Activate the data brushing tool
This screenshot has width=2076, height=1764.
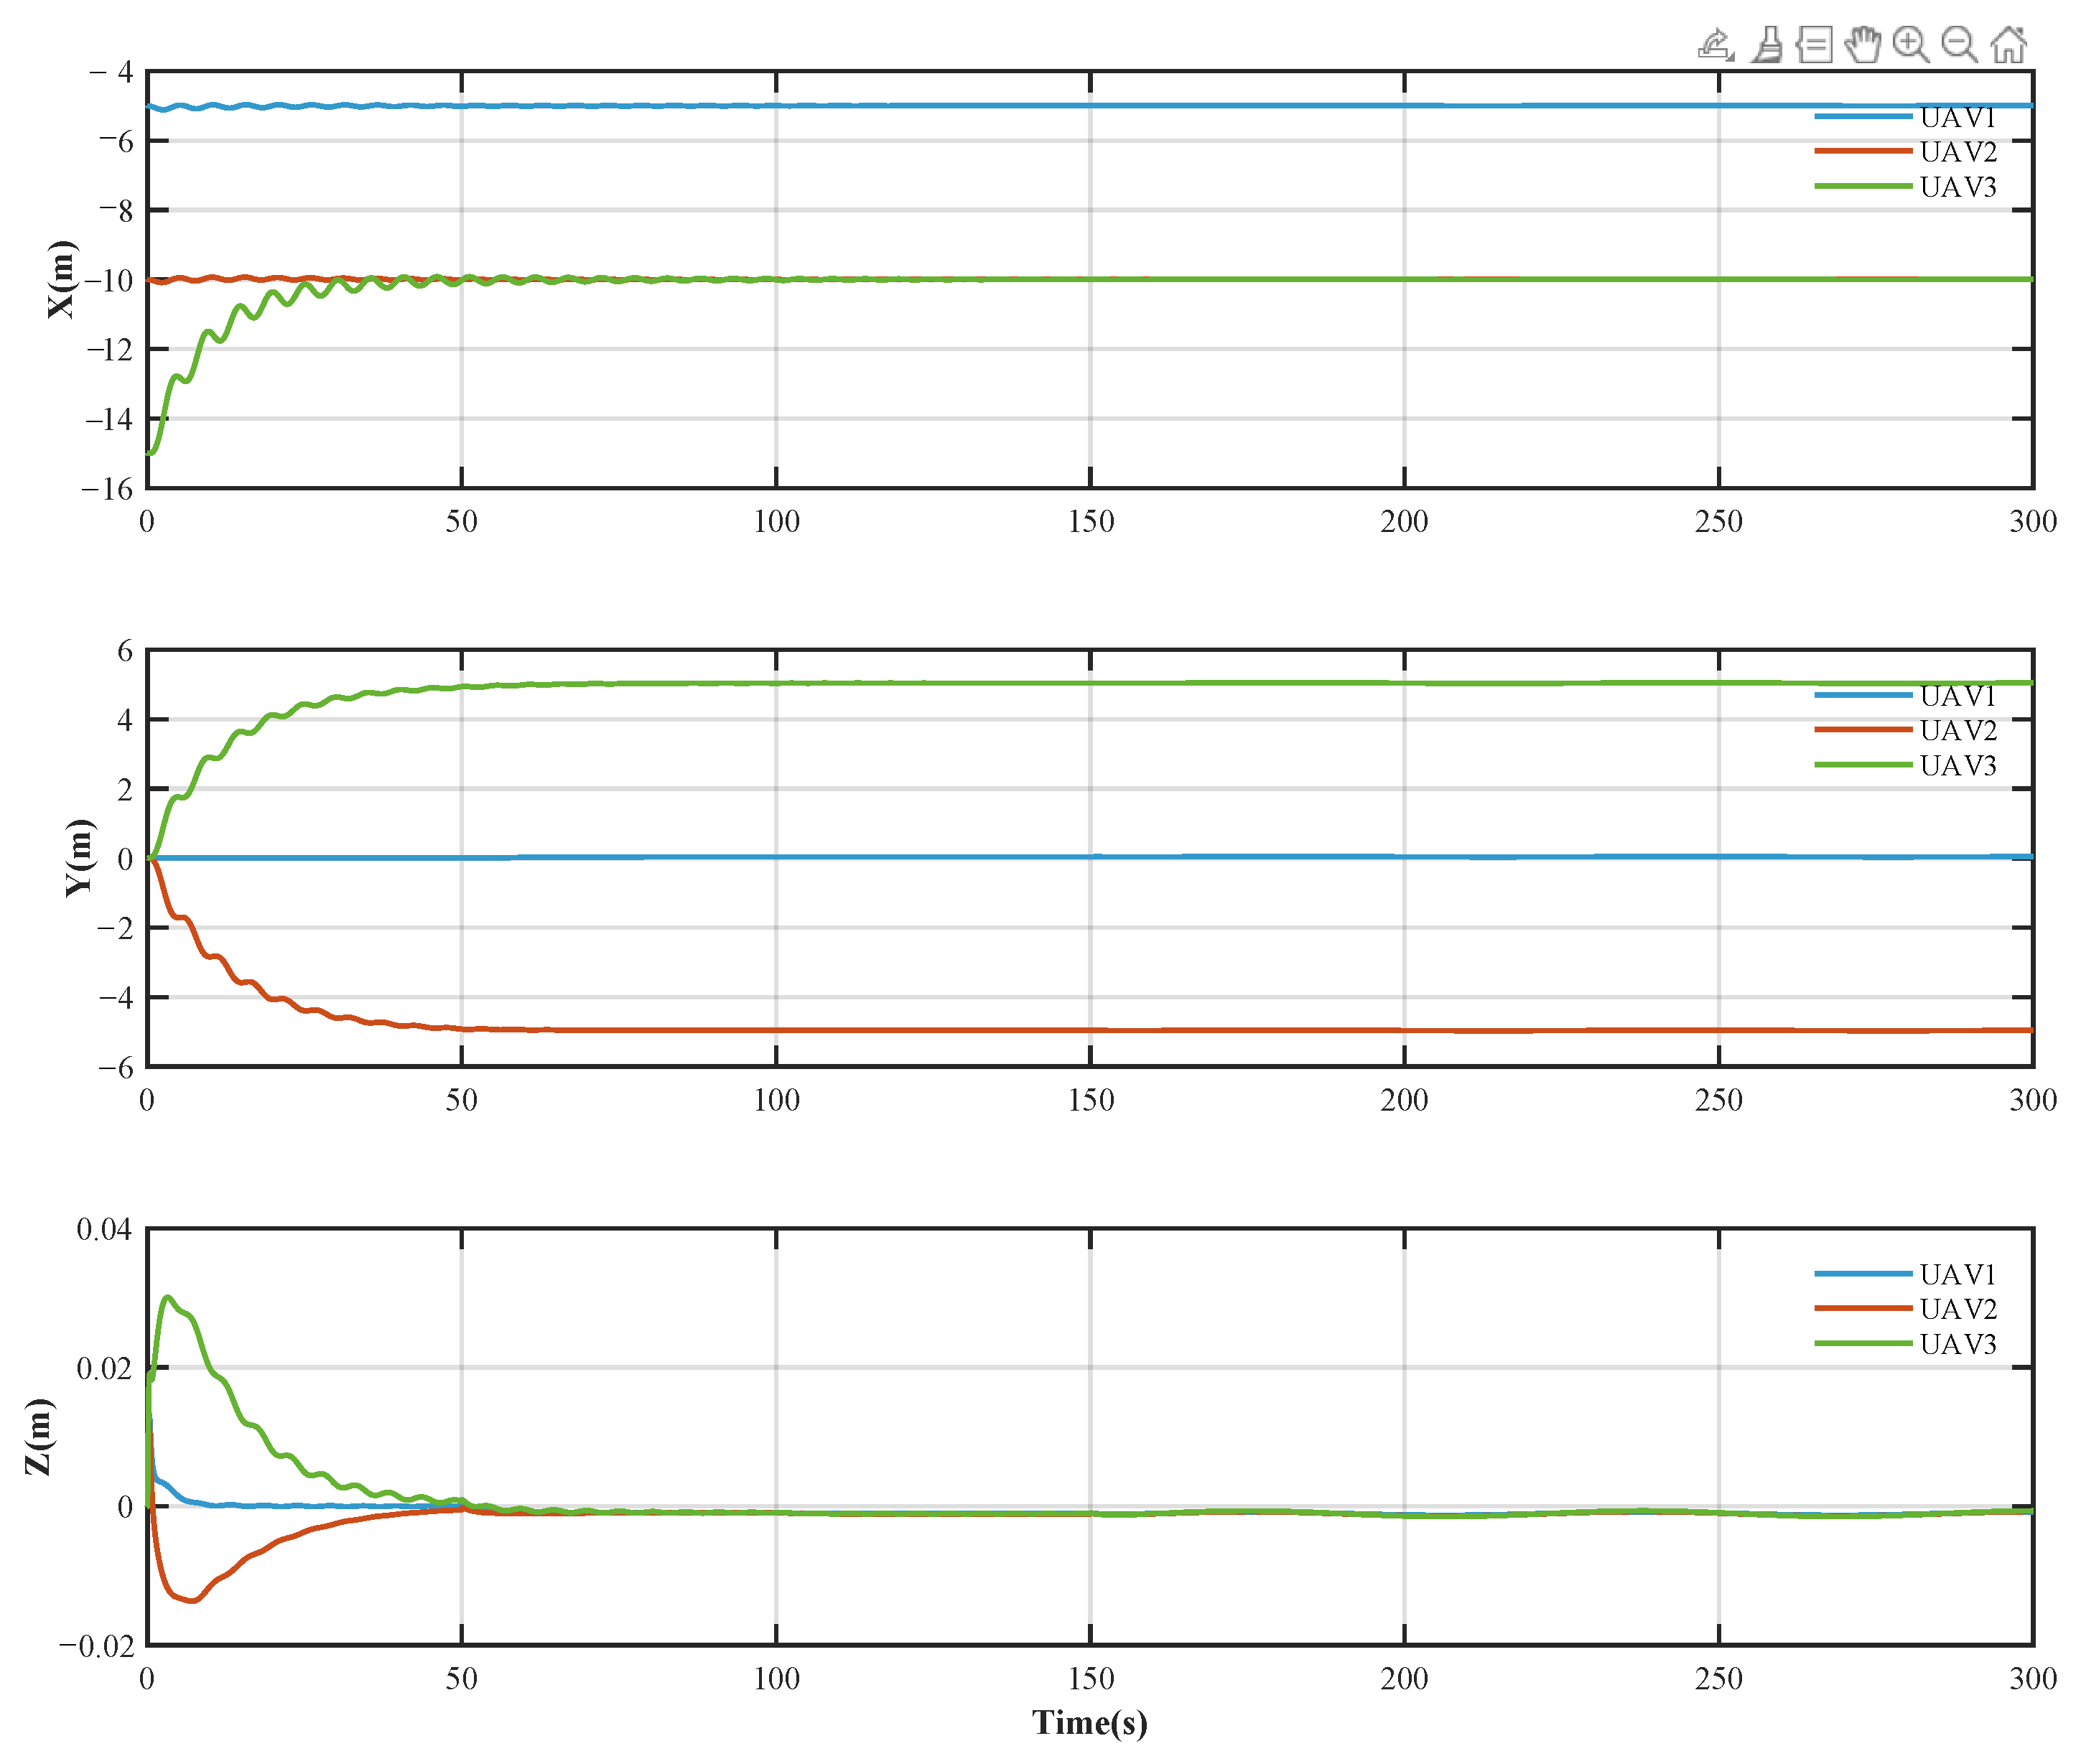(1767, 45)
